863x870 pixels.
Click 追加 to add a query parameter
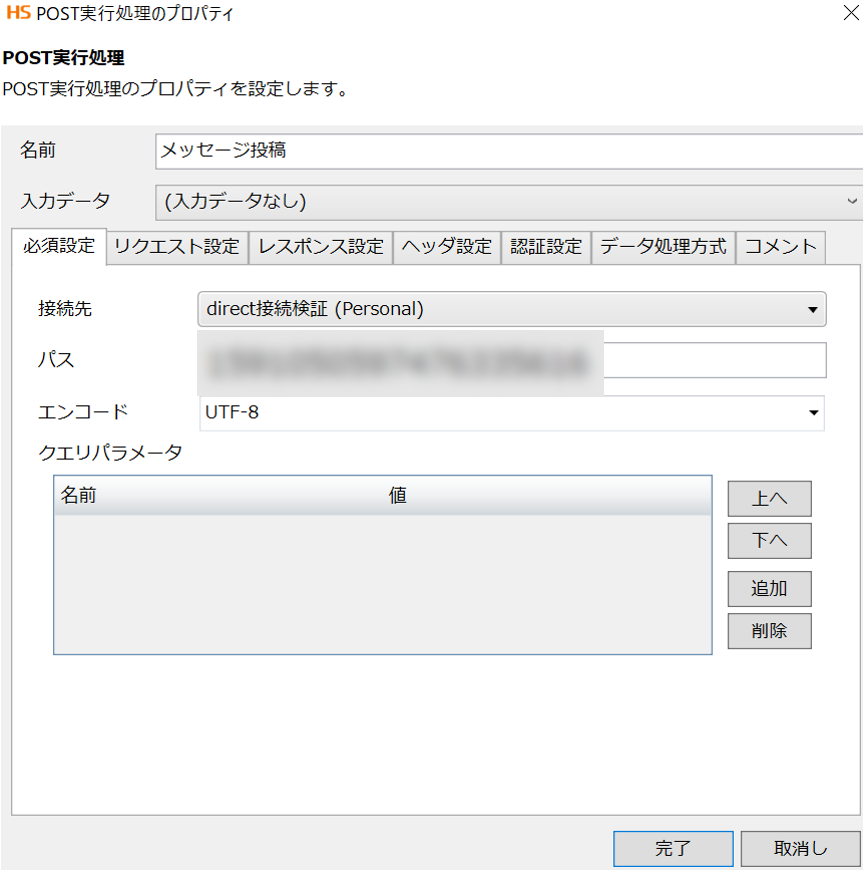click(x=769, y=589)
